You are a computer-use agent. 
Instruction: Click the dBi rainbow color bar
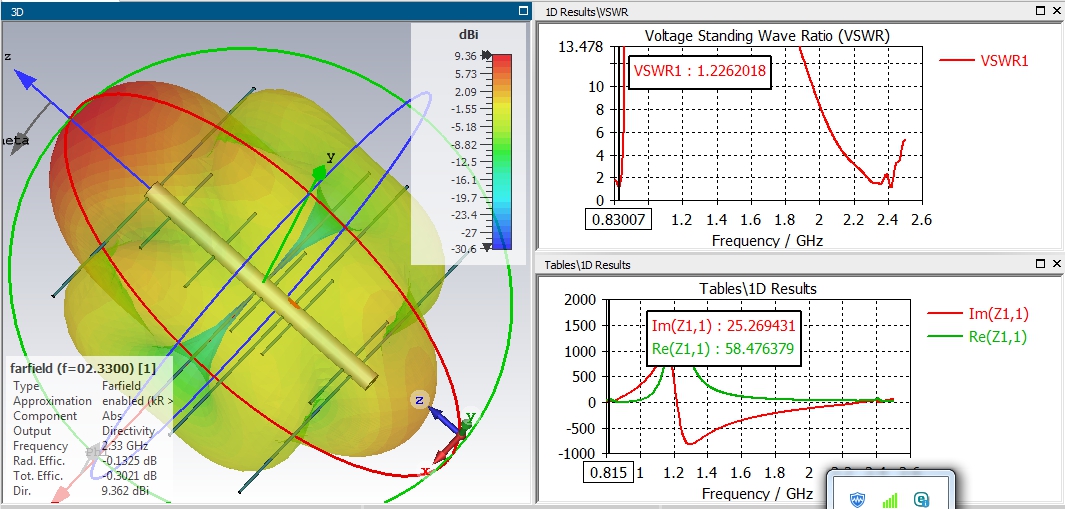[x=501, y=152]
